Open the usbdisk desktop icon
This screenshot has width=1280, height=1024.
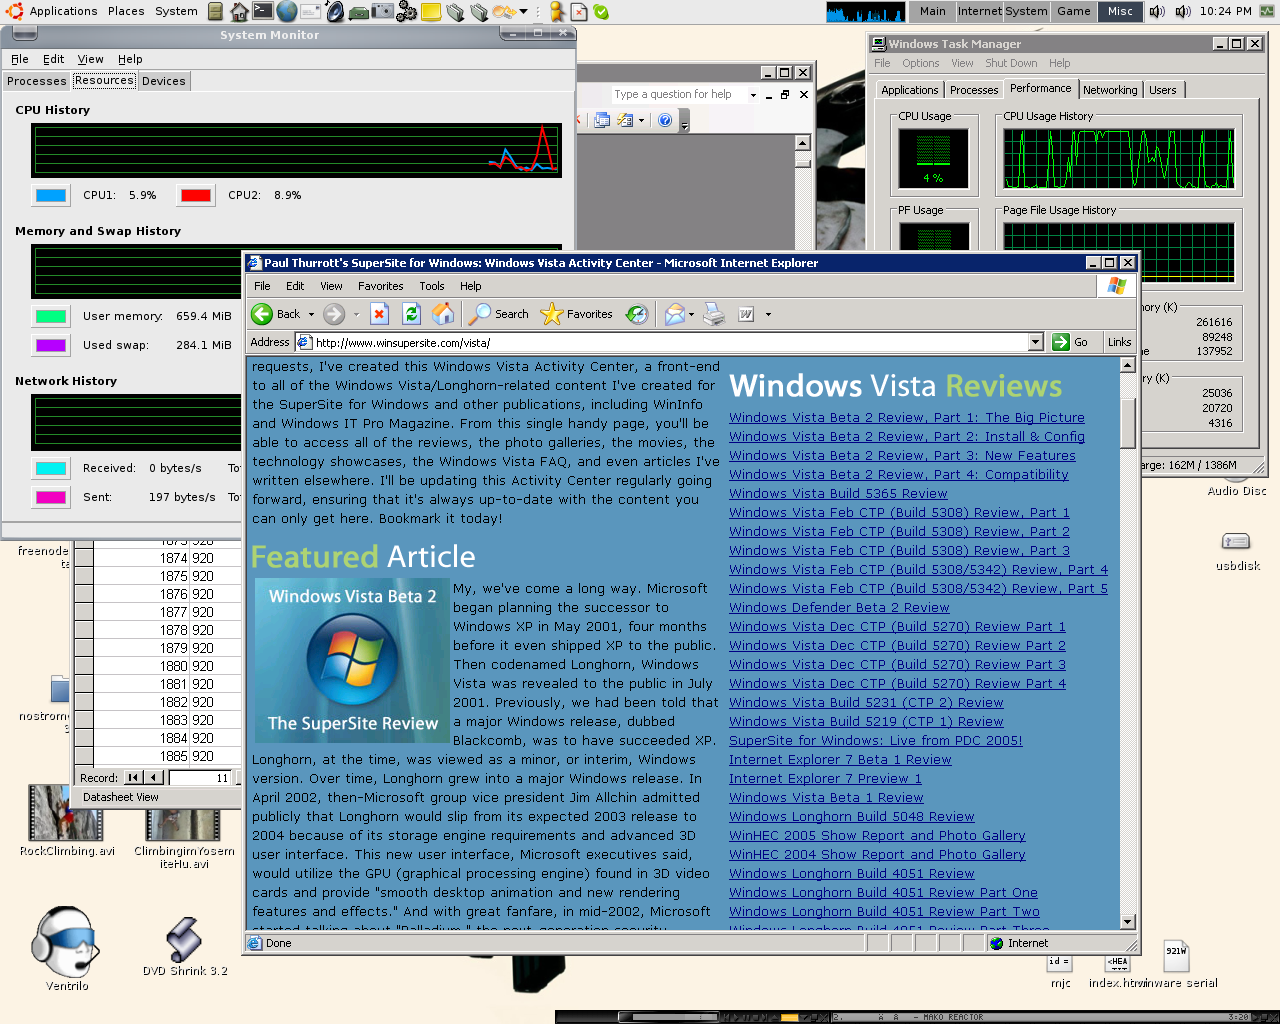1237,551
